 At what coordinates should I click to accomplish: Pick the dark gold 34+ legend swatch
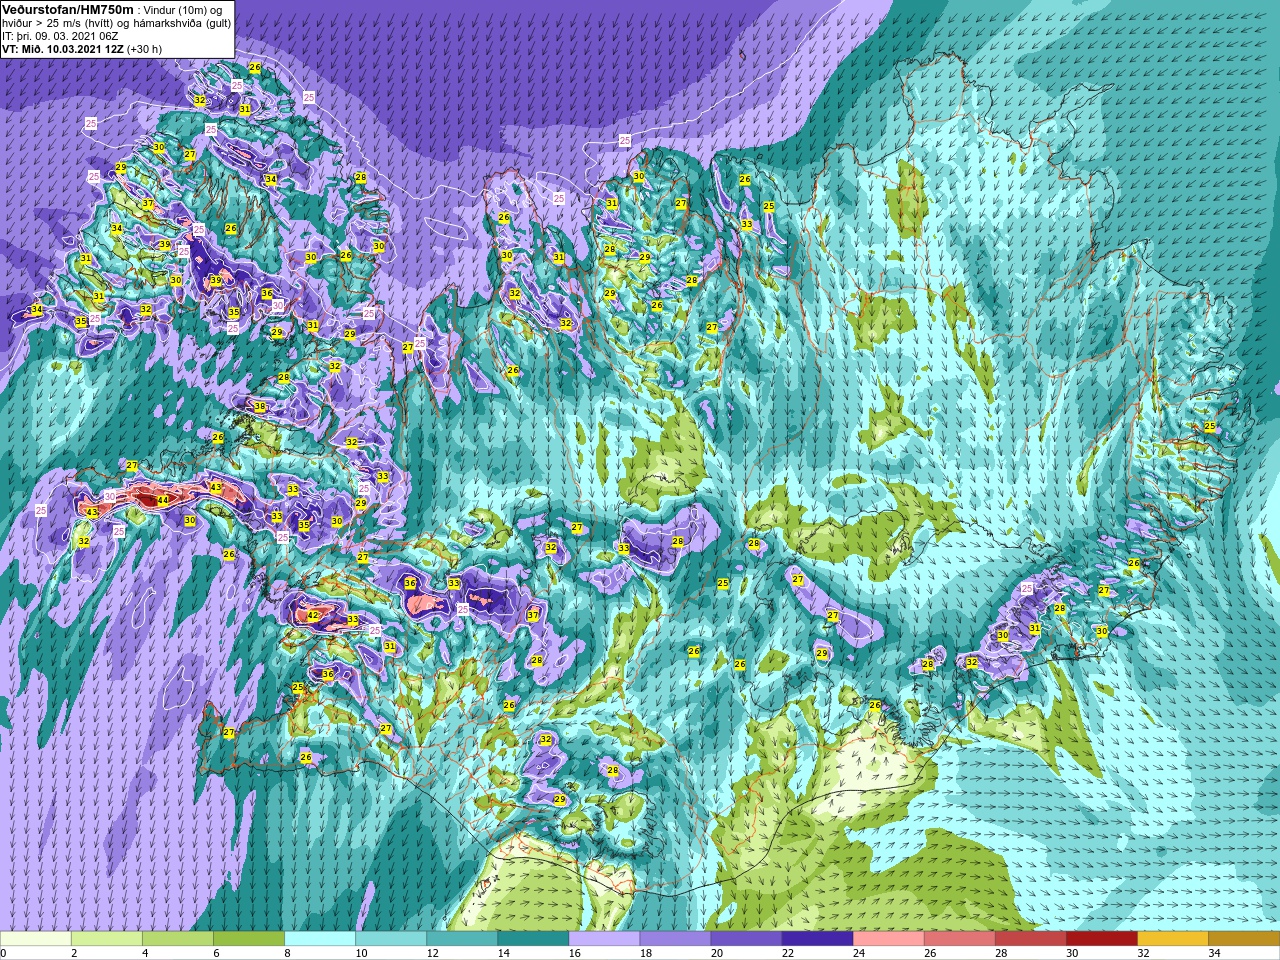(x=1243, y=939)
